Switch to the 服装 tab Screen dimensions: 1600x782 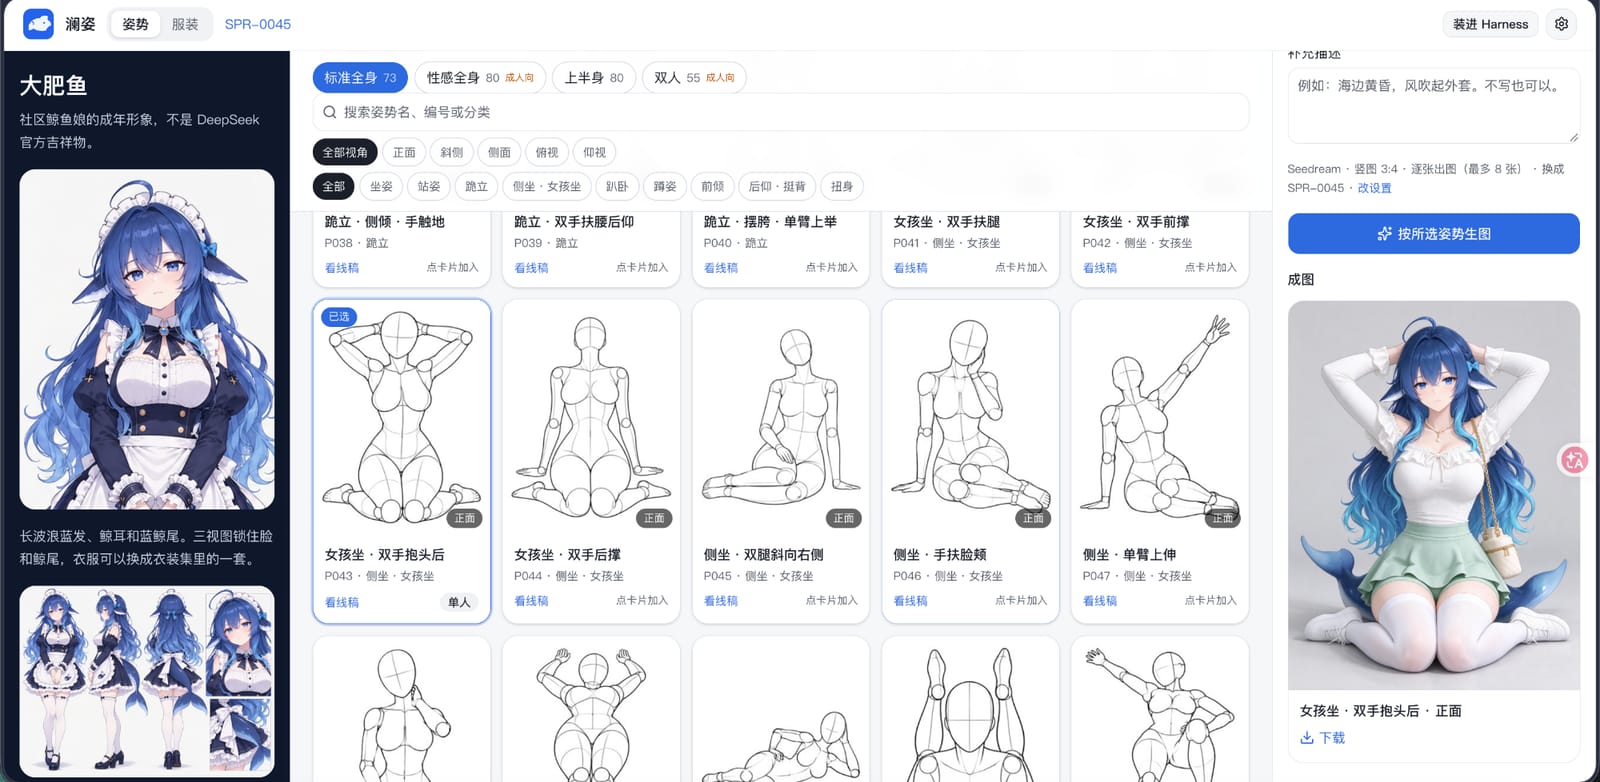click(x=185, y=24)
